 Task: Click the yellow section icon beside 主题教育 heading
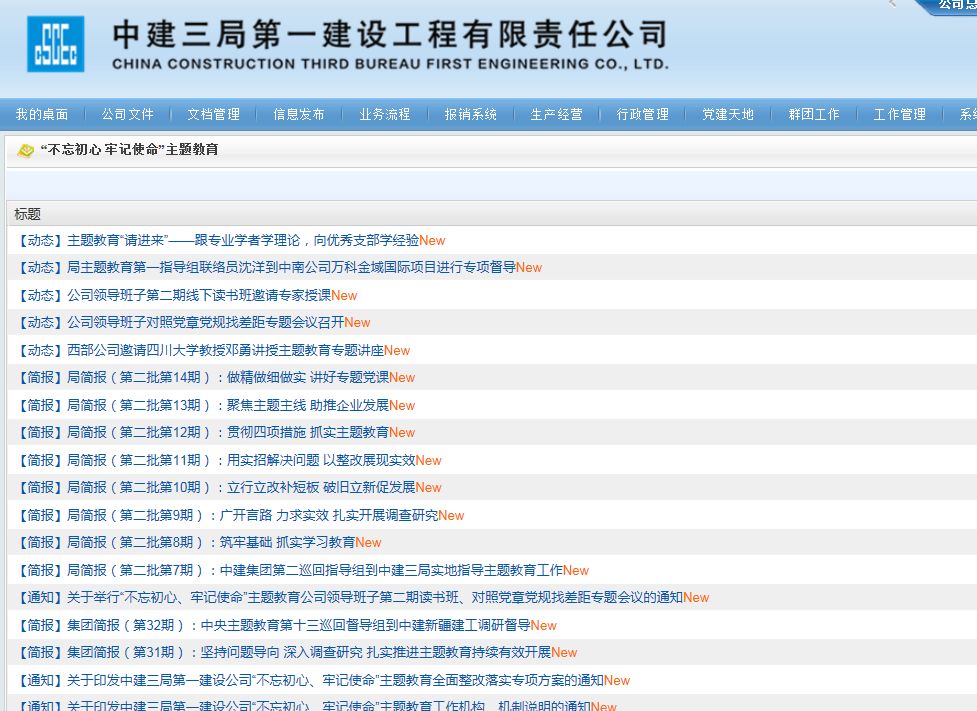[x=26, y=150]
